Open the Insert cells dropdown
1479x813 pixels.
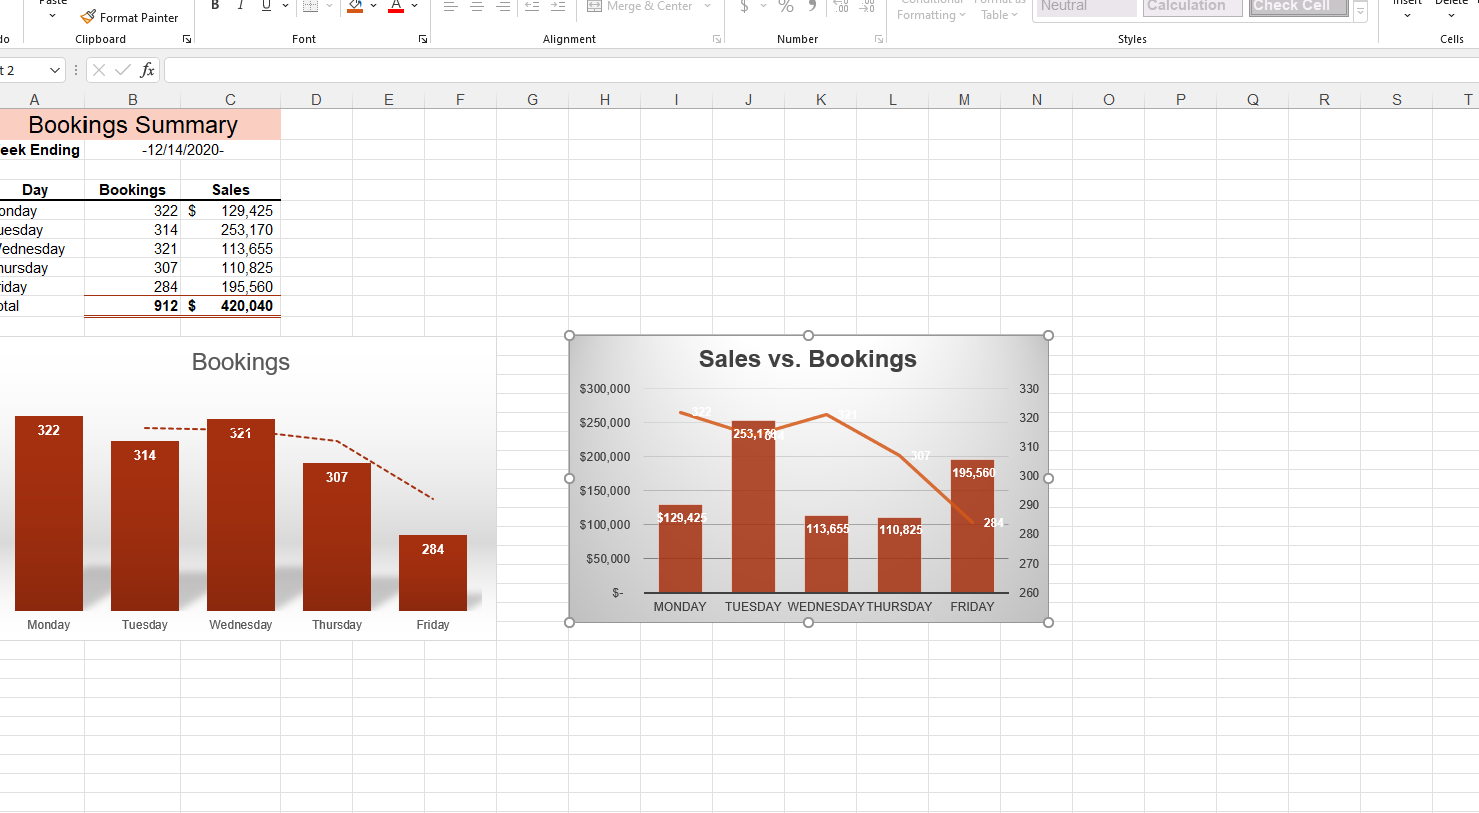(x=1407, y=10)
